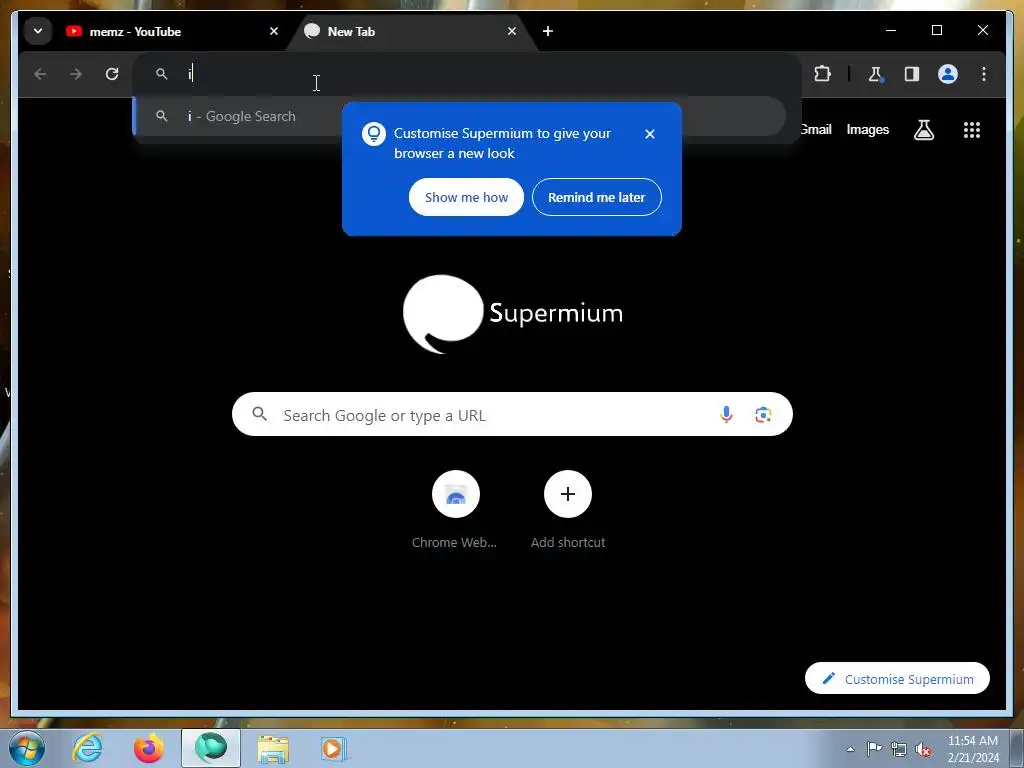Open Windows Explorer from the taskbar
This screenshot has height=768, width=1024.
coord(273,748)
